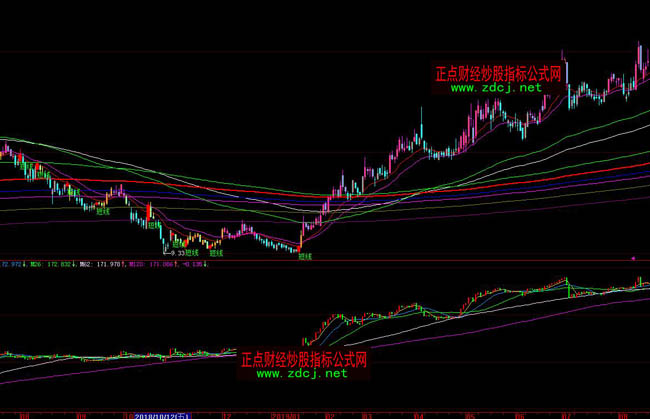Viewport: 650px width, 419px height.
Task: Click the rightmost 短线 signal label
Action: [305, 256]
